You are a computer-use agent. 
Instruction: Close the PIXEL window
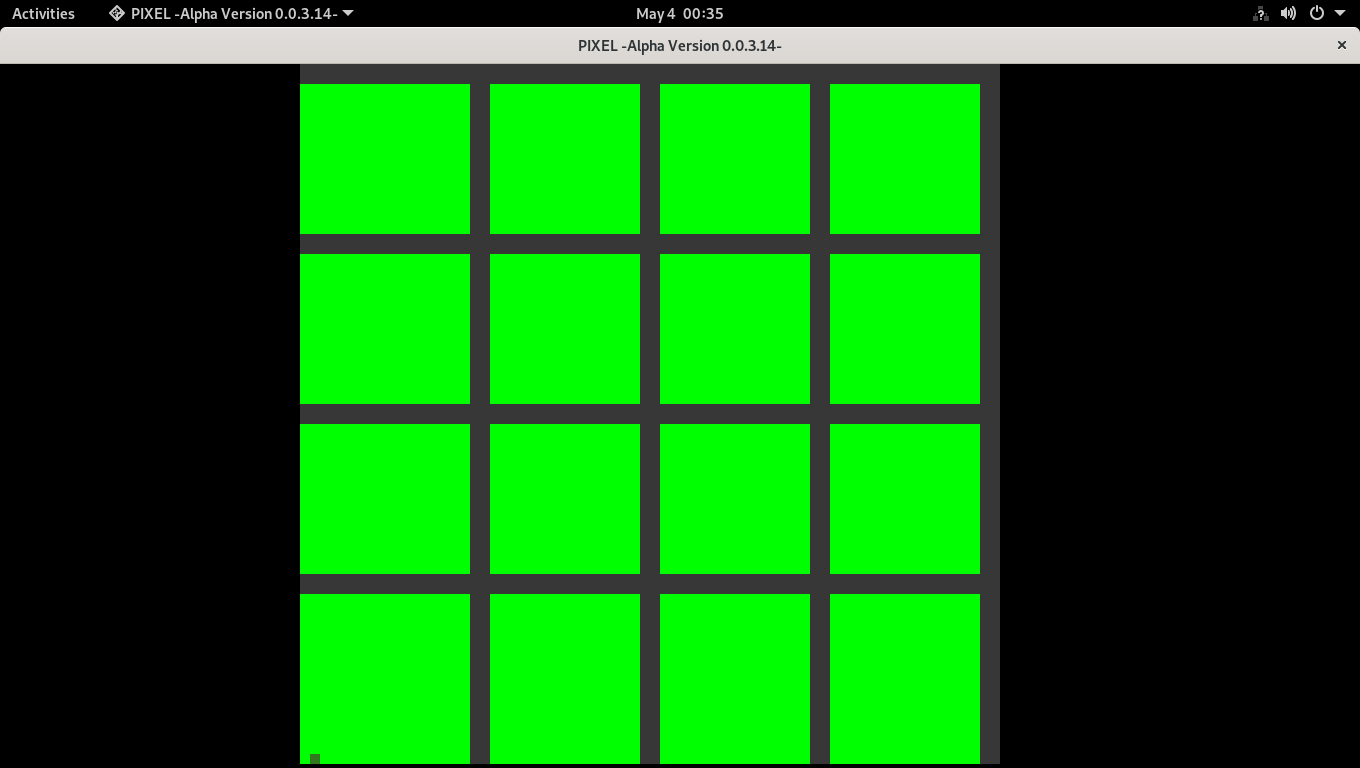point(1342,45)
